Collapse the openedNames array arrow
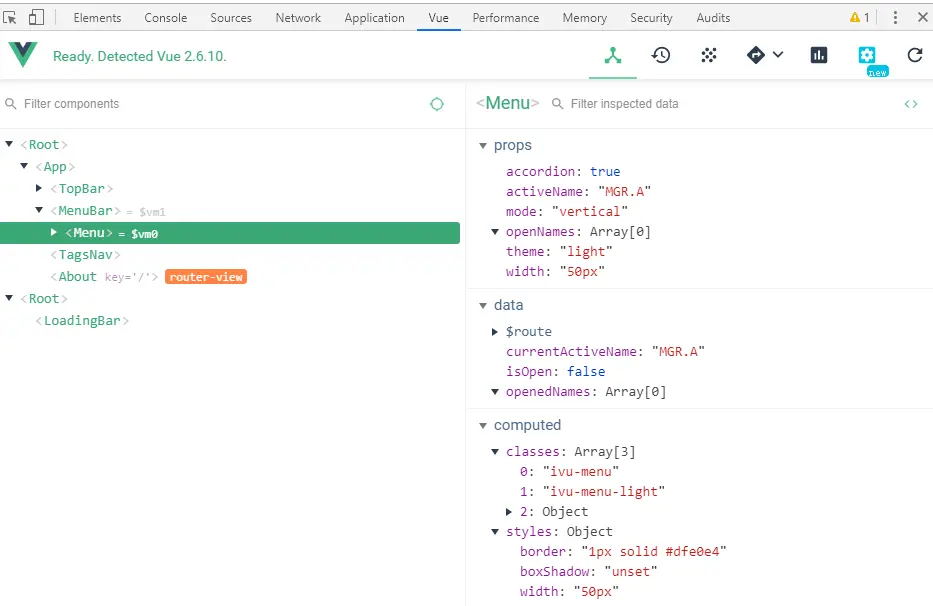The height and width of the screenshot is (606, 933). [494, 392]
